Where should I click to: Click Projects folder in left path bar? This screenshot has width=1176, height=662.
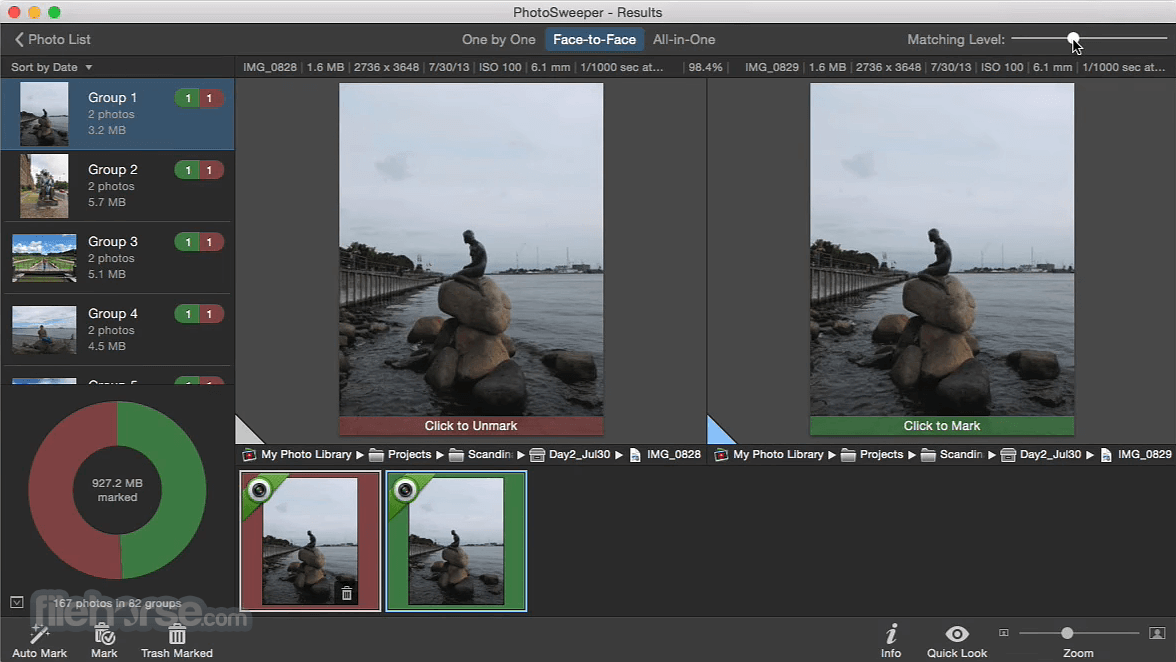[400, 454]
